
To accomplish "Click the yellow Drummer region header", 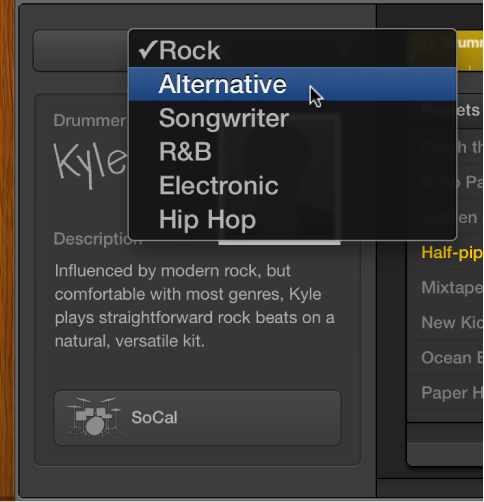I will pos(470,50).
